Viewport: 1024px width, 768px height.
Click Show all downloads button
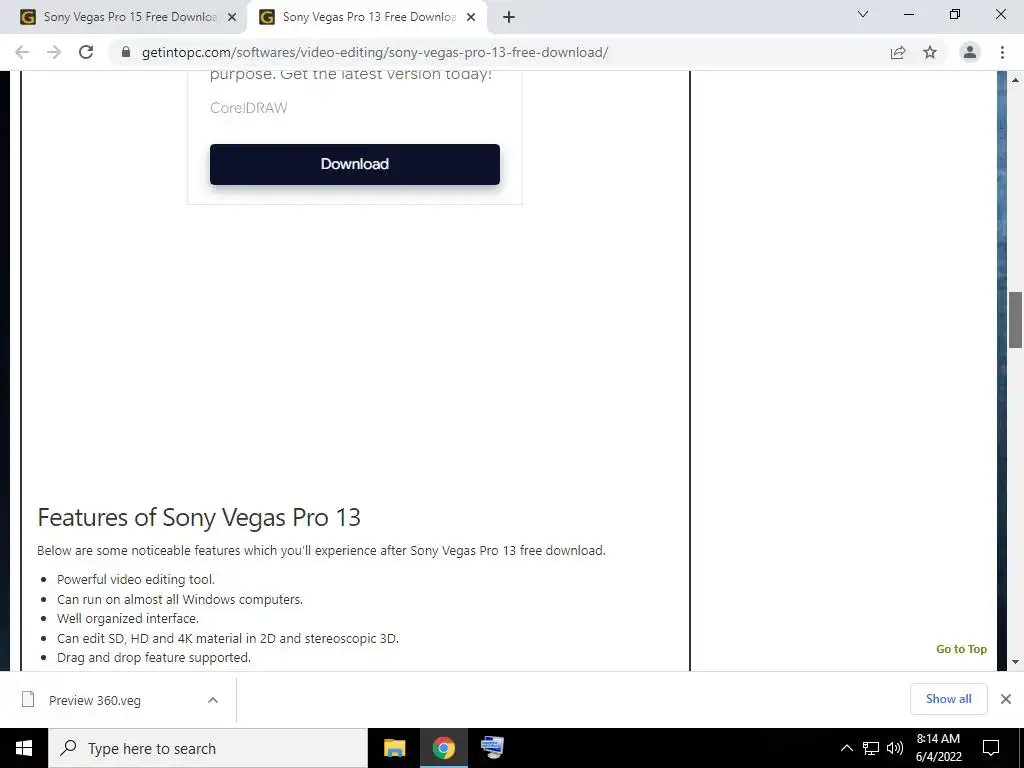pyautogui.click(x=948, y=699)
